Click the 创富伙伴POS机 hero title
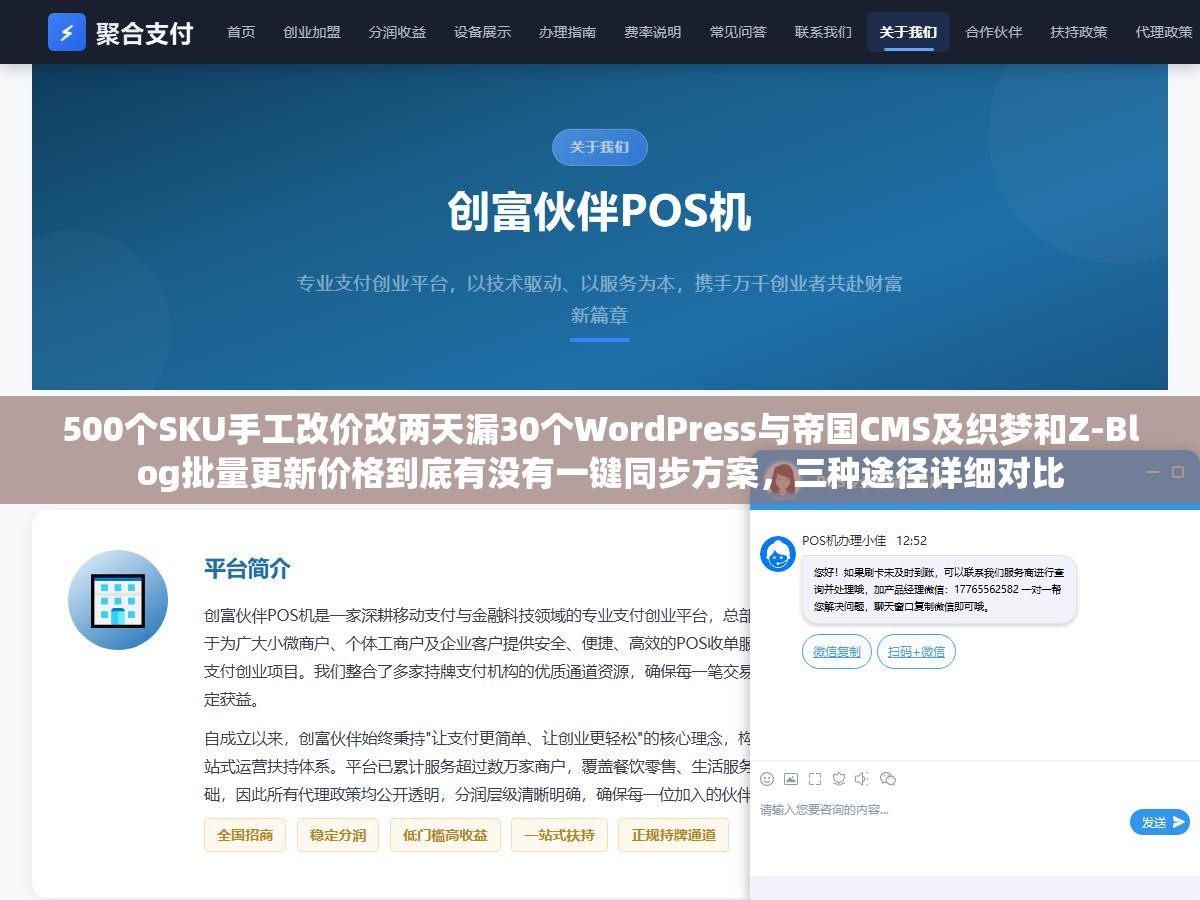 coord(600,211)
